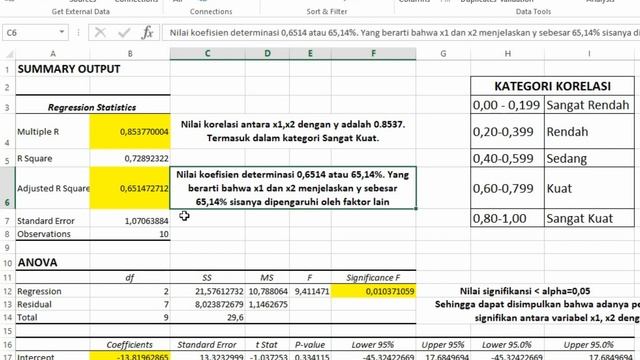Select the P-value header cell
The height and width of the screenshot is (360, 640).
[x=310, y=345]
